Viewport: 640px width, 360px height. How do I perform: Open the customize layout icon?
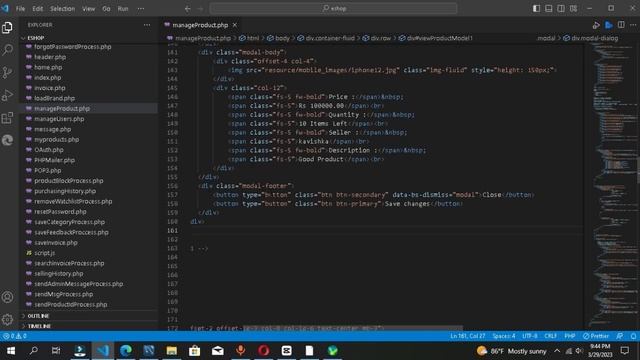pyautogui.click(x=573, y=9)
